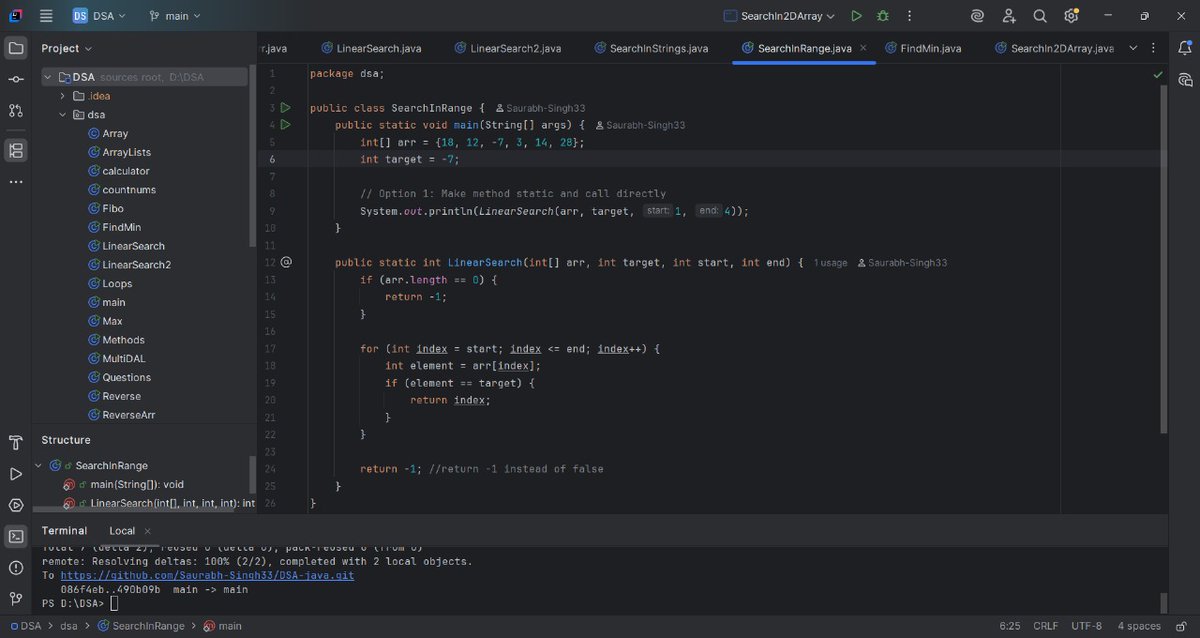Close the SearchInRange.java tab
The height and width of the screenshot is (638, 1200).
[863, 48]
